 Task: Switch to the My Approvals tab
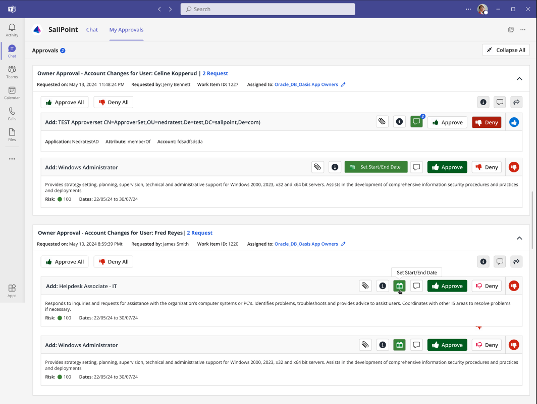126,30
